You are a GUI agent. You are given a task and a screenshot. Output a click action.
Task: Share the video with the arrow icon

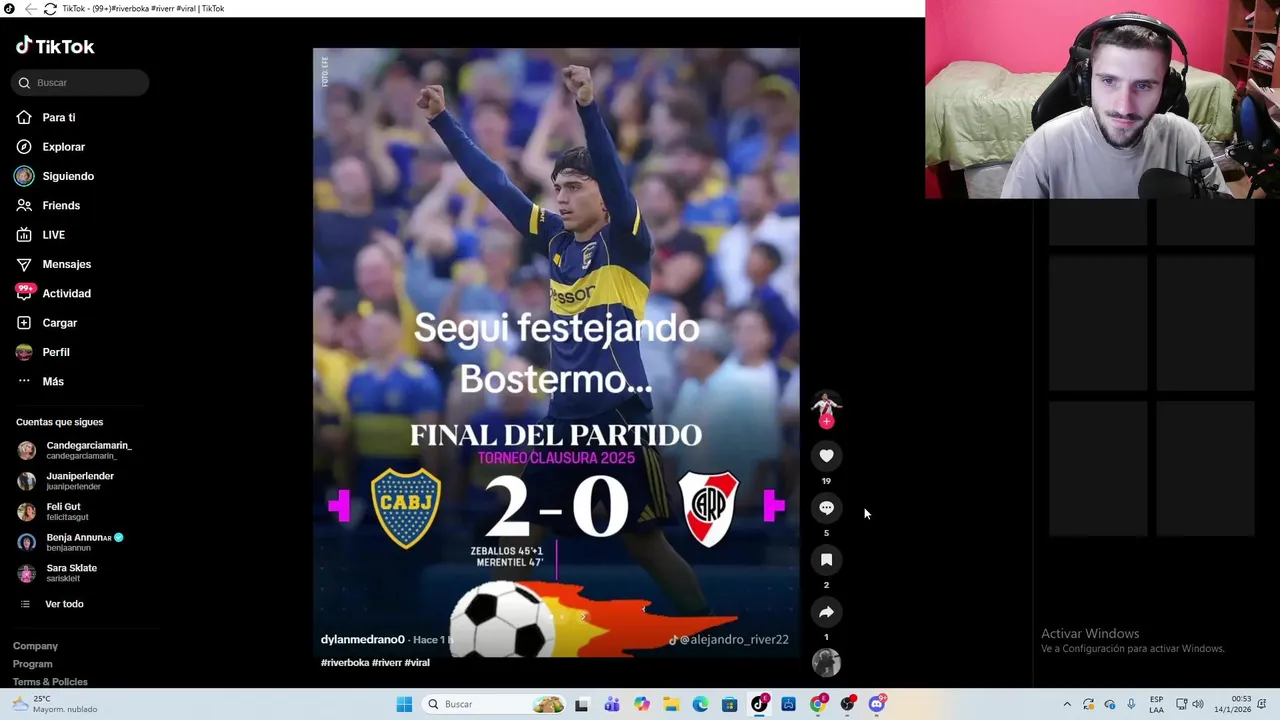click(x=826, y=612)
